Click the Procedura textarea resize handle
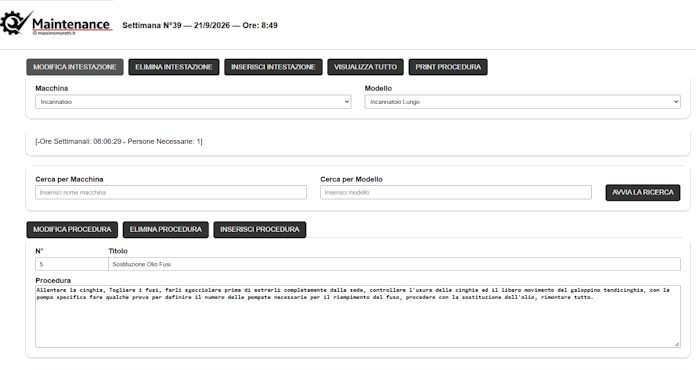Viewport: 696px width, 370px height. (x=676, y=344)
